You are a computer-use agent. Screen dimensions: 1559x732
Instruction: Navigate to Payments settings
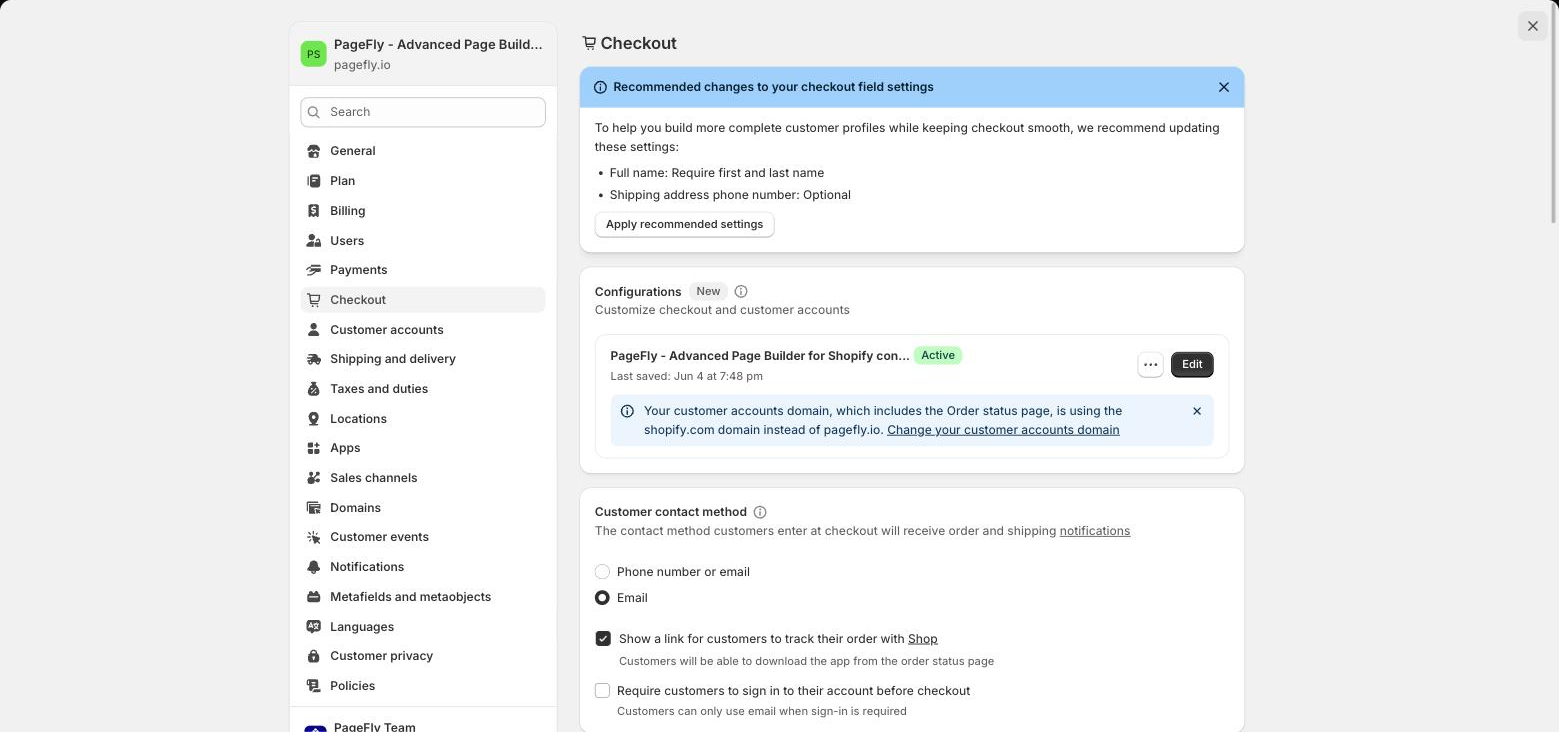click(423, 270)
